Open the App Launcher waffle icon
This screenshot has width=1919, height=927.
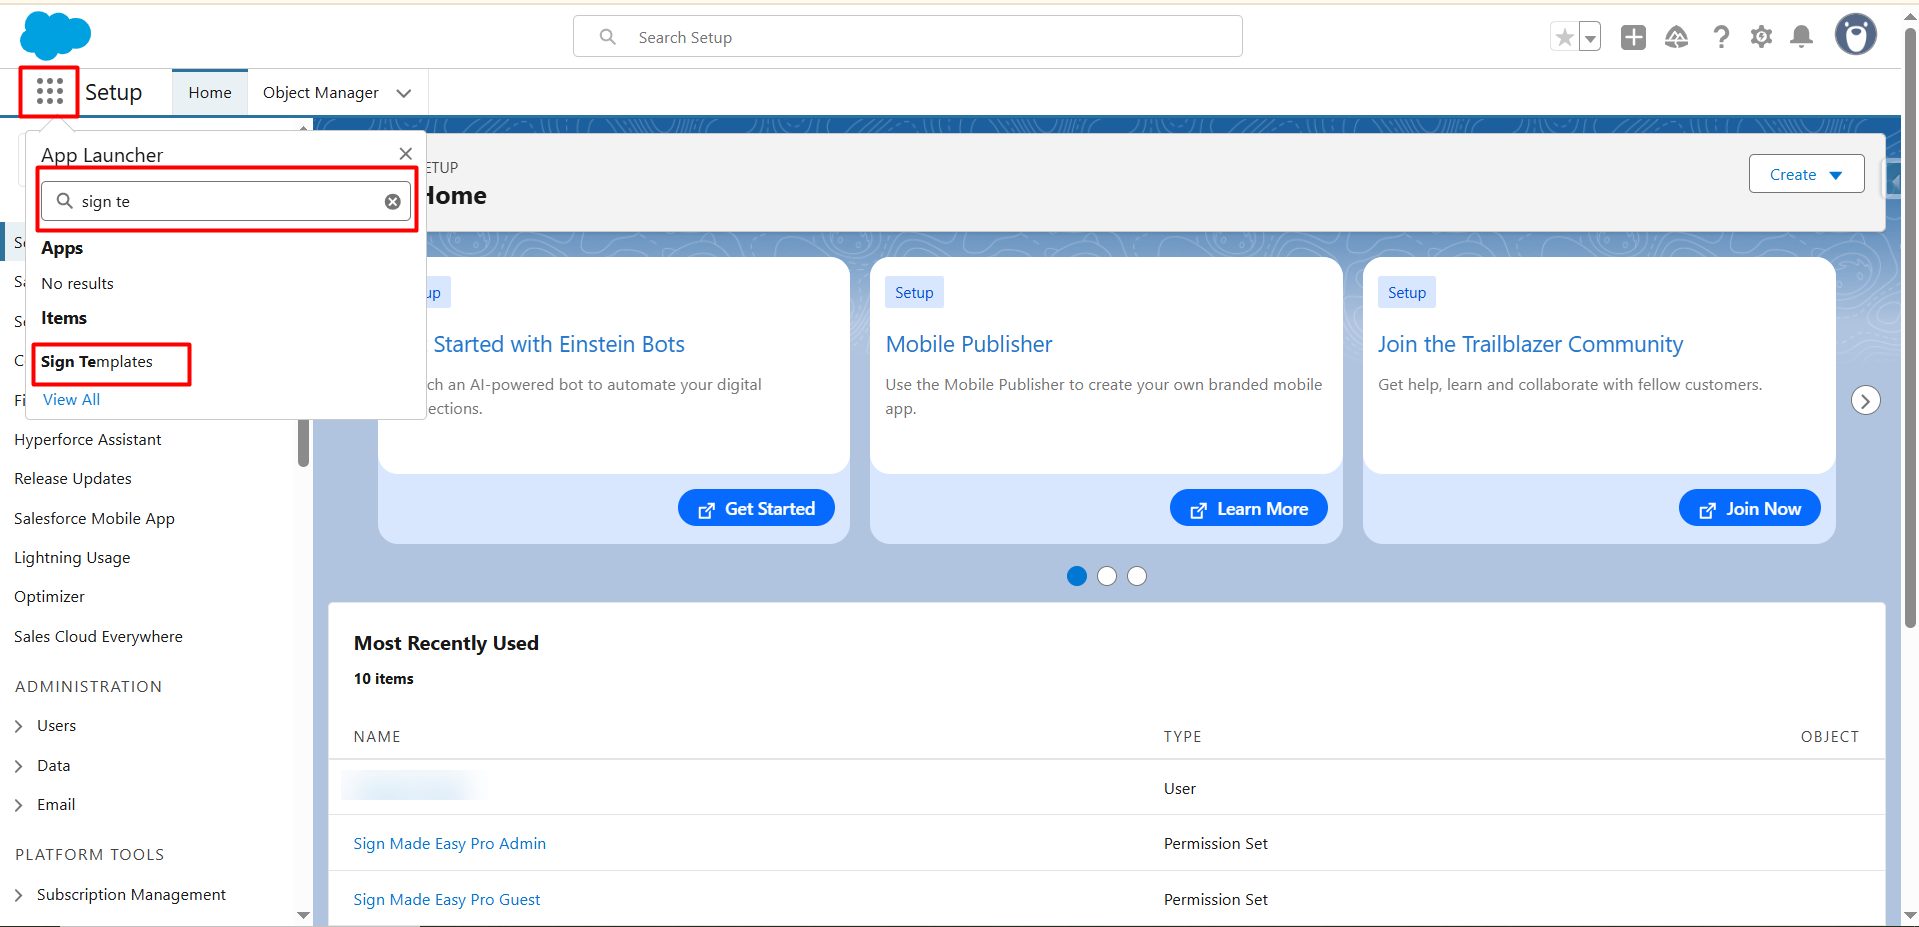[x=49, y=91]
